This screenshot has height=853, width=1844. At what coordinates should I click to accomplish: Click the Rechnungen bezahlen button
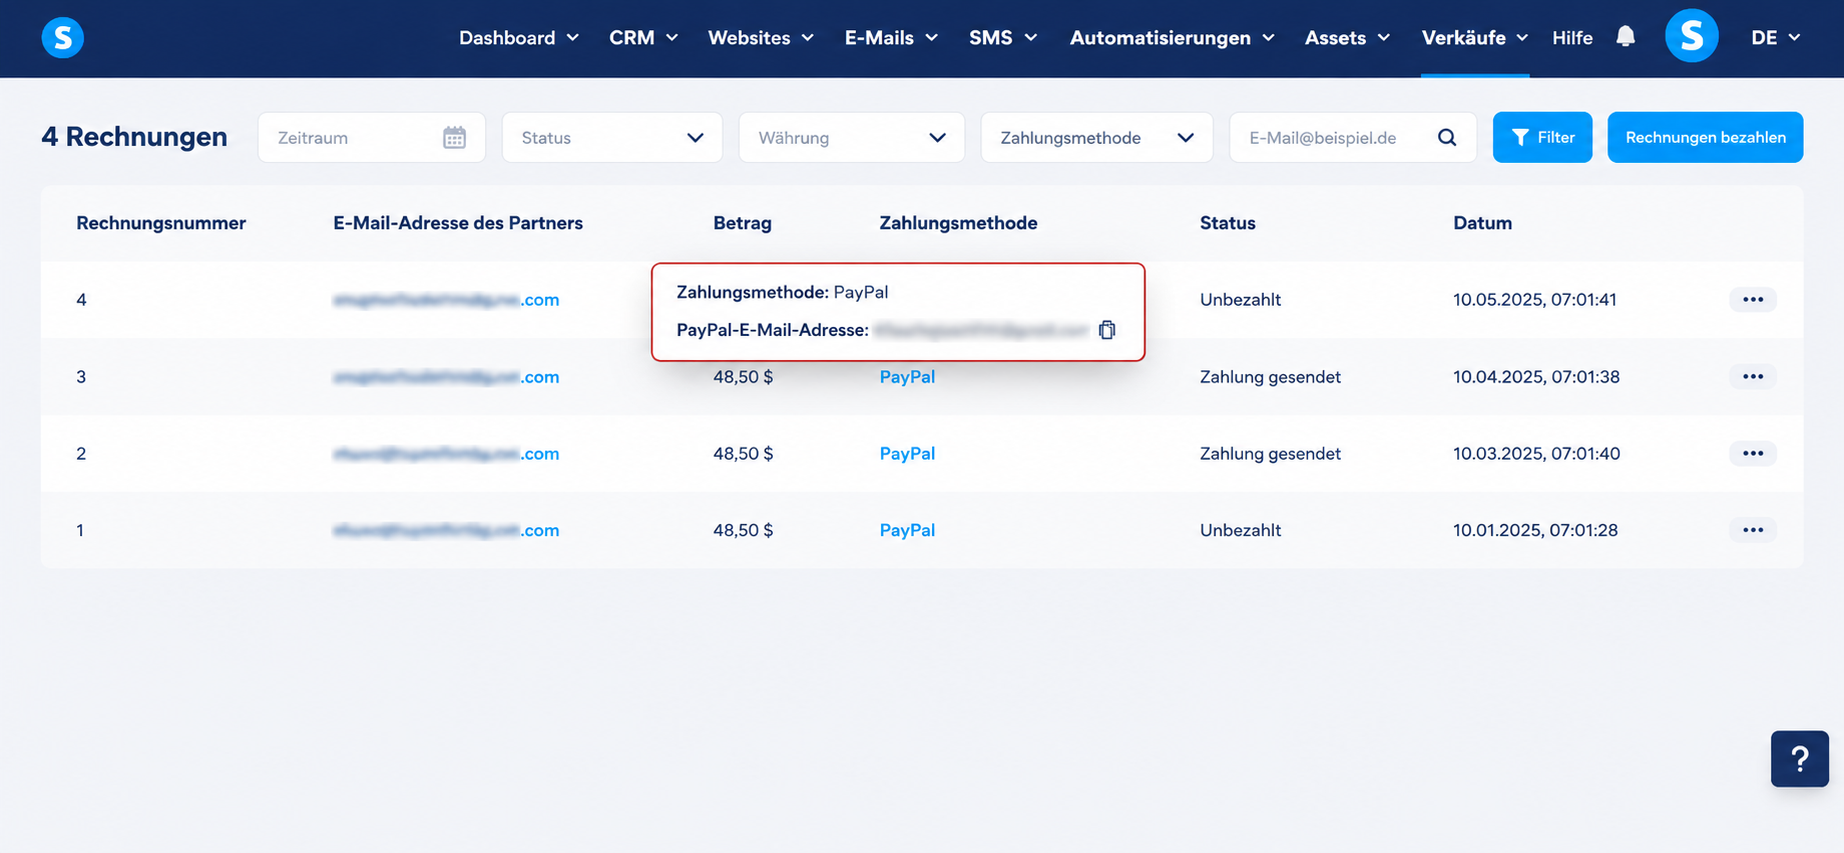coord(1705,137)
